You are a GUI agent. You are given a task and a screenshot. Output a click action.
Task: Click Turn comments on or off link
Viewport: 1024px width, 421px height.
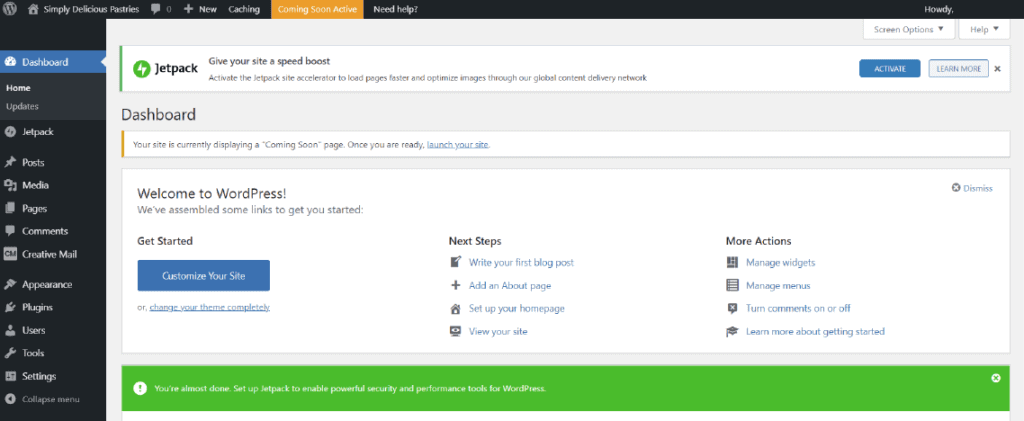(798, 308)
